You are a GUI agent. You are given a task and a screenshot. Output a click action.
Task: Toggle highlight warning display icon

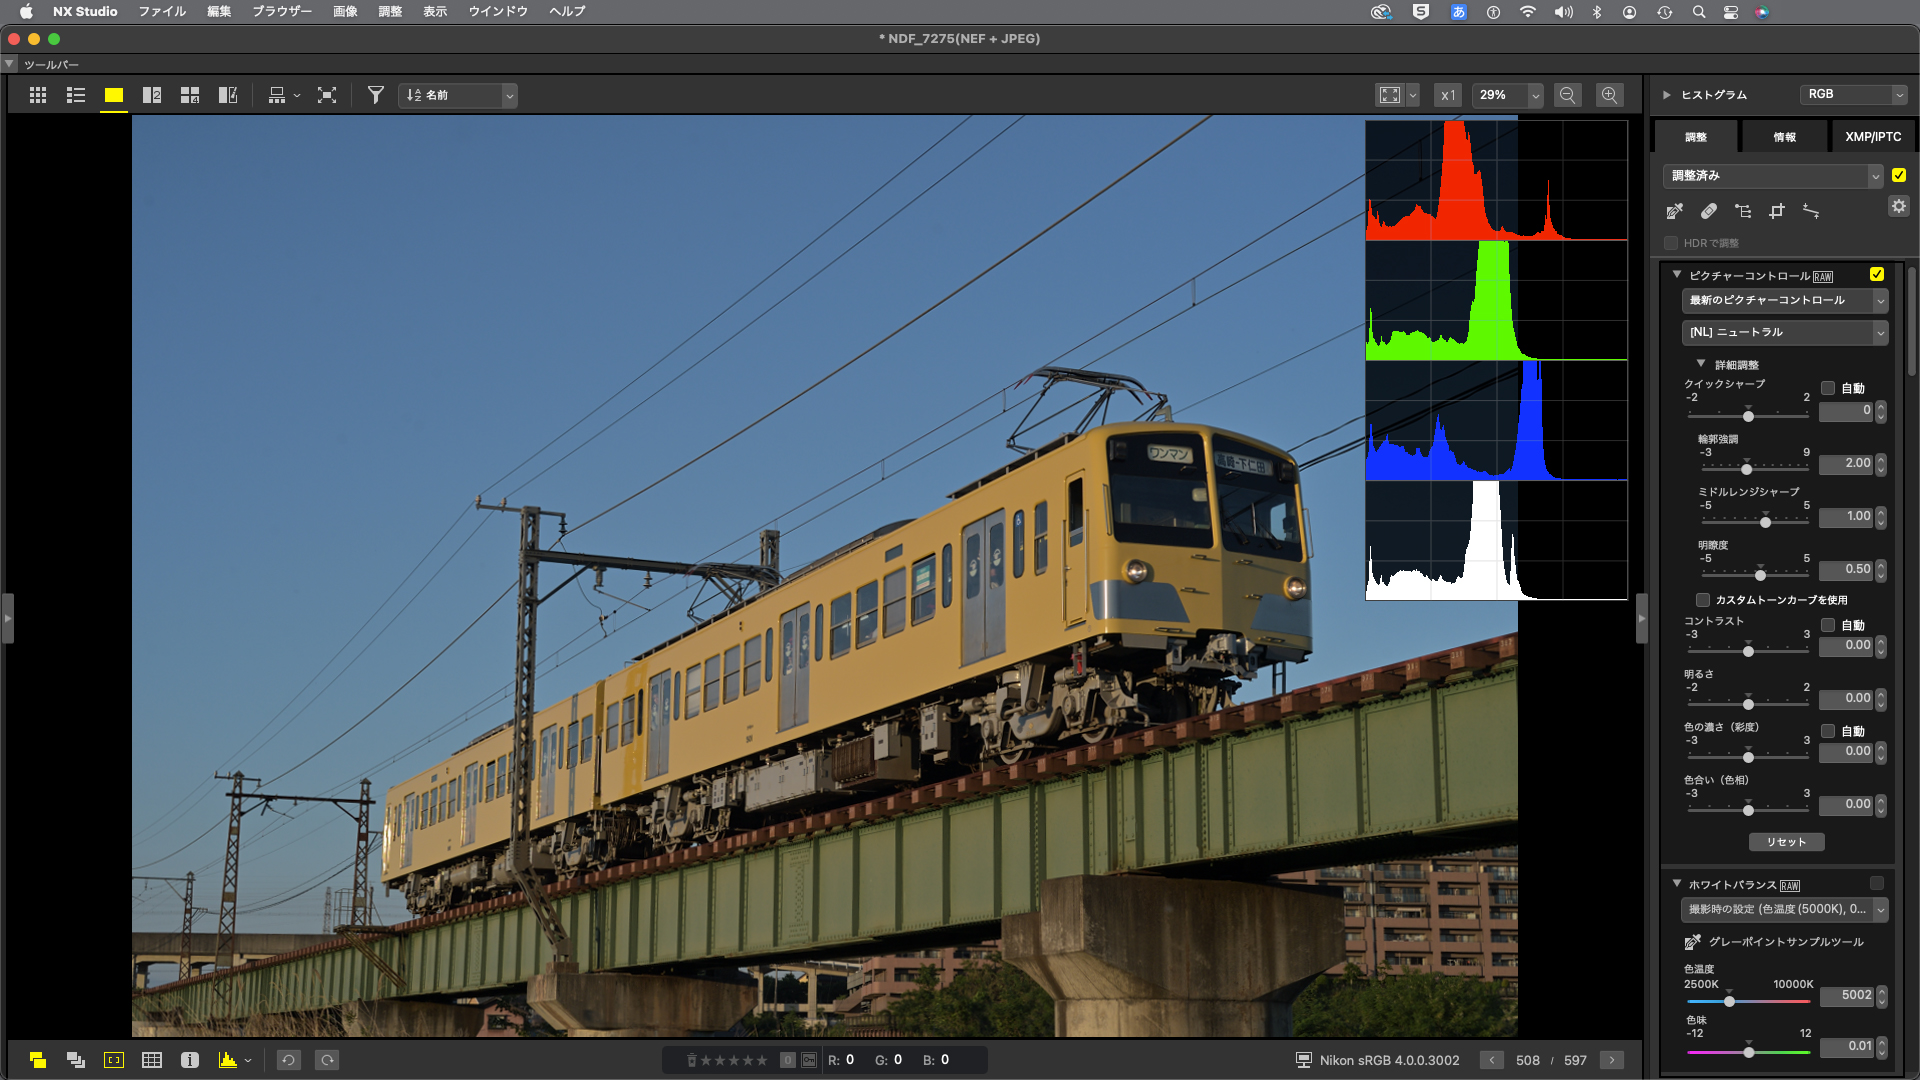[38, 1060]
